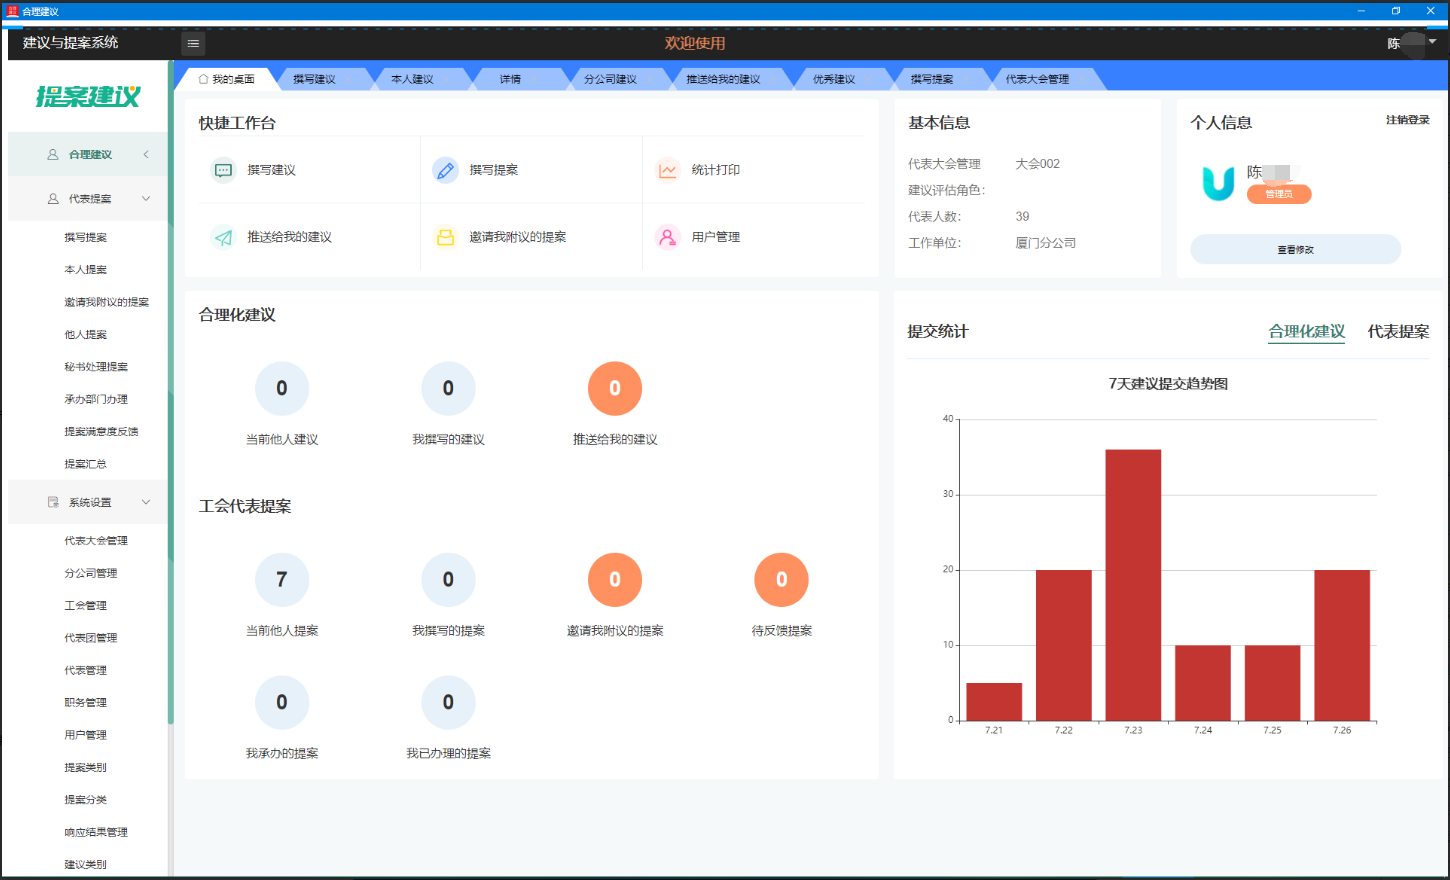Switch to the 分公司建议 tab

[610, 79]
